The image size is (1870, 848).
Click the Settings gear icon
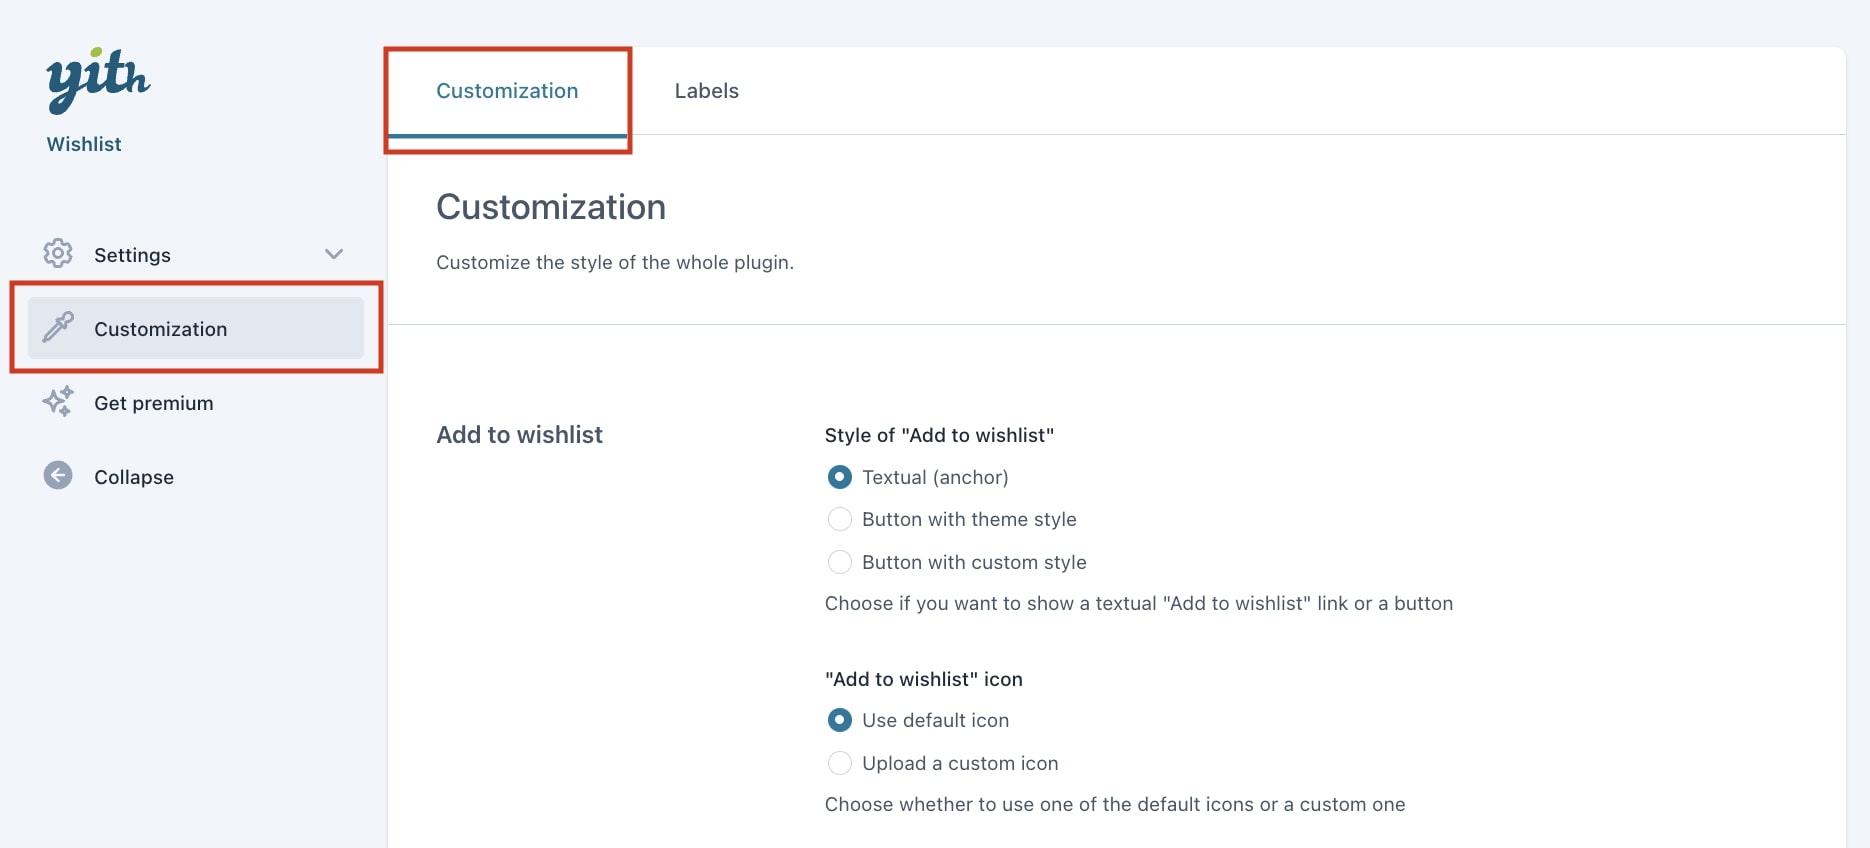coord(58,254)
